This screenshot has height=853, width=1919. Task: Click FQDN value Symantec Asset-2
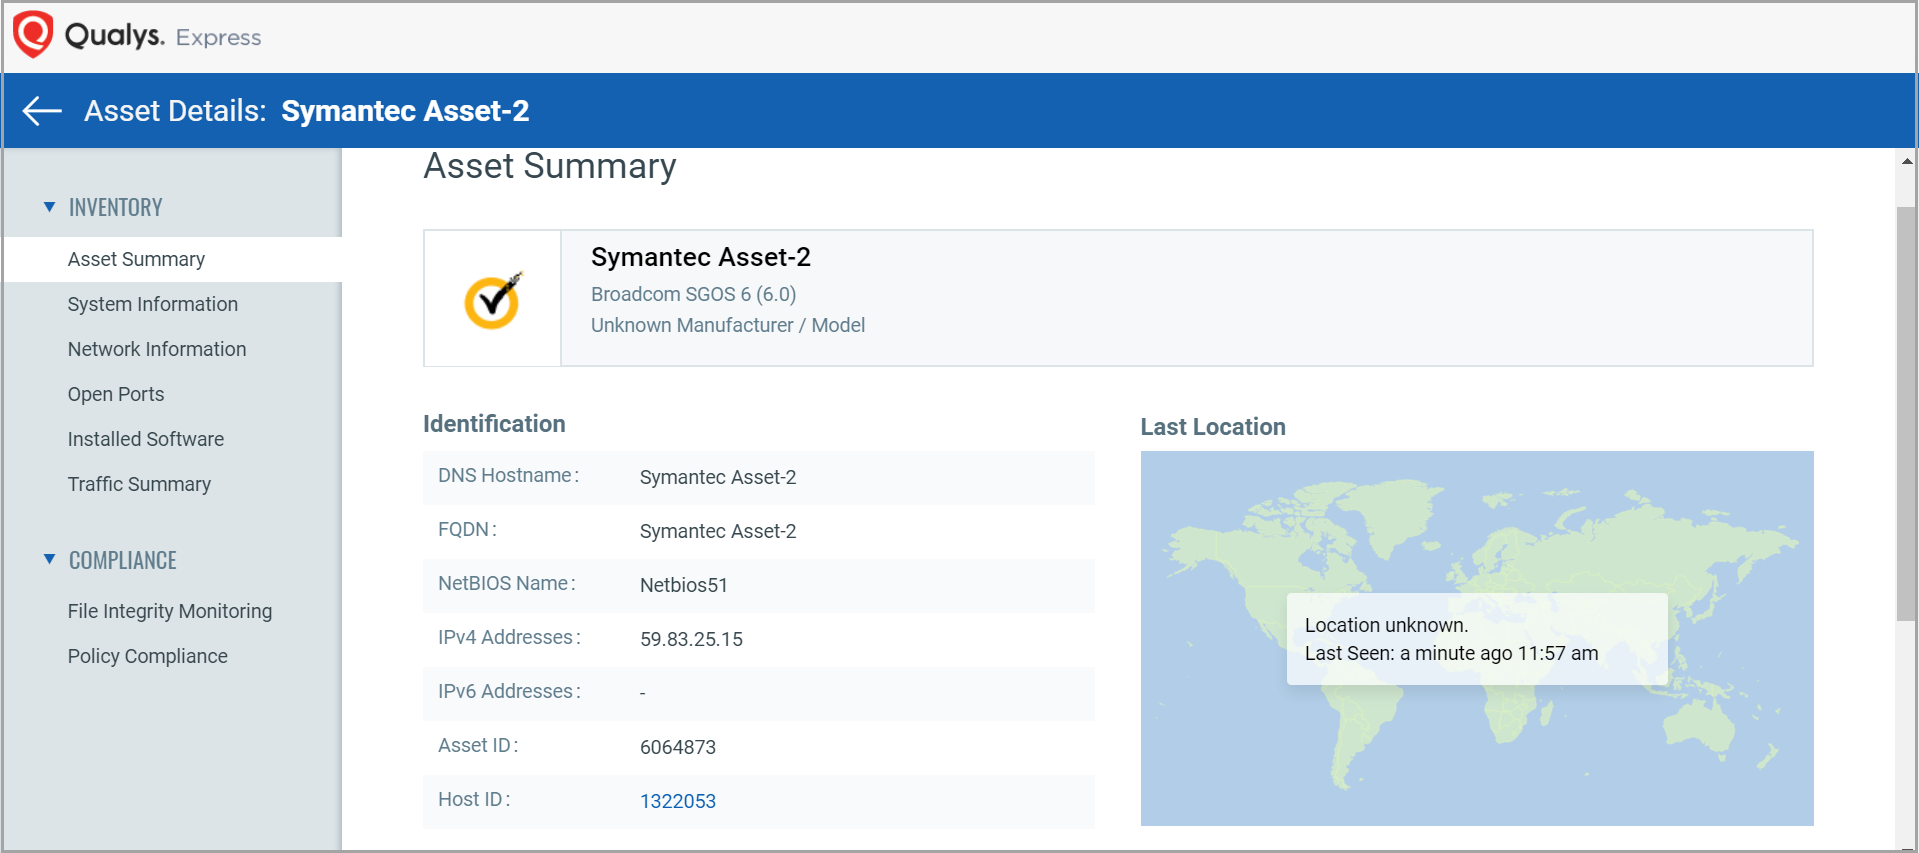(x=718, y=531)
